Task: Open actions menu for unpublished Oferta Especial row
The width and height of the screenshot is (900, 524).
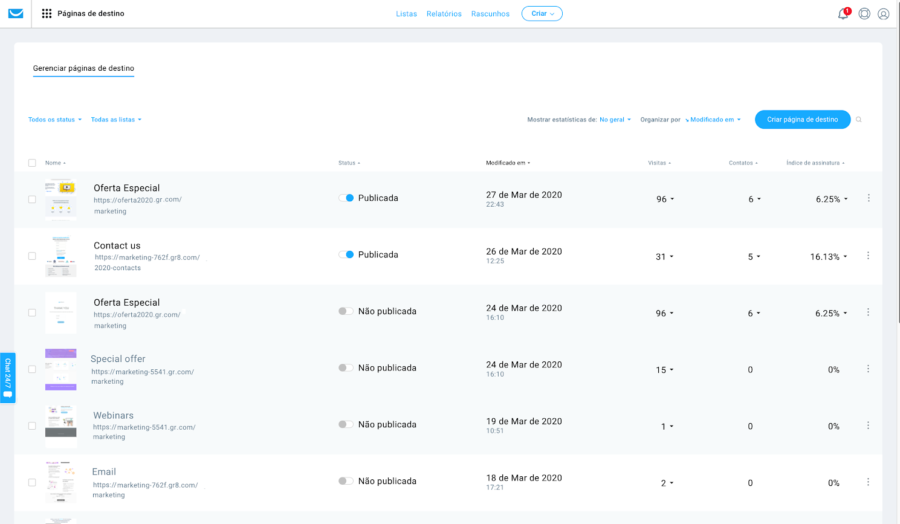Action: click(x=868, y=312)
